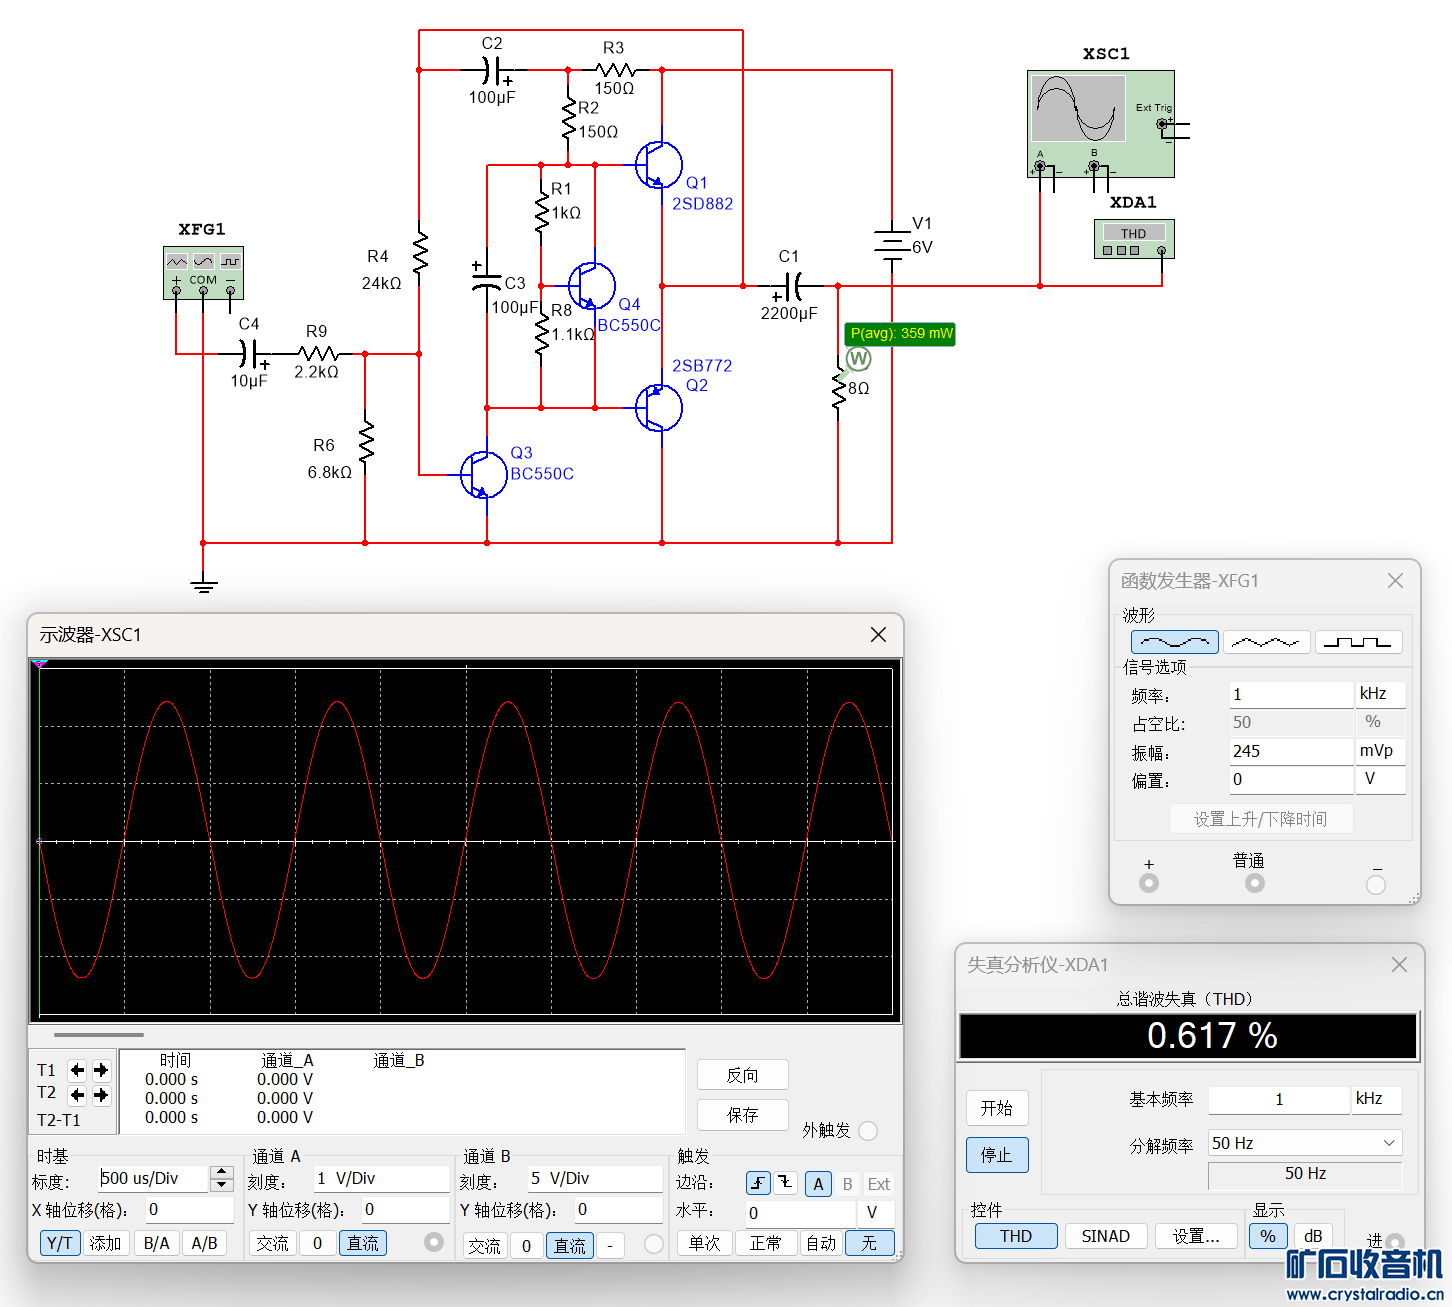This screenshot has width=1452, height=1307.
Task: Toggle Y/T timebase display mode
Action: pos(59,1243)
